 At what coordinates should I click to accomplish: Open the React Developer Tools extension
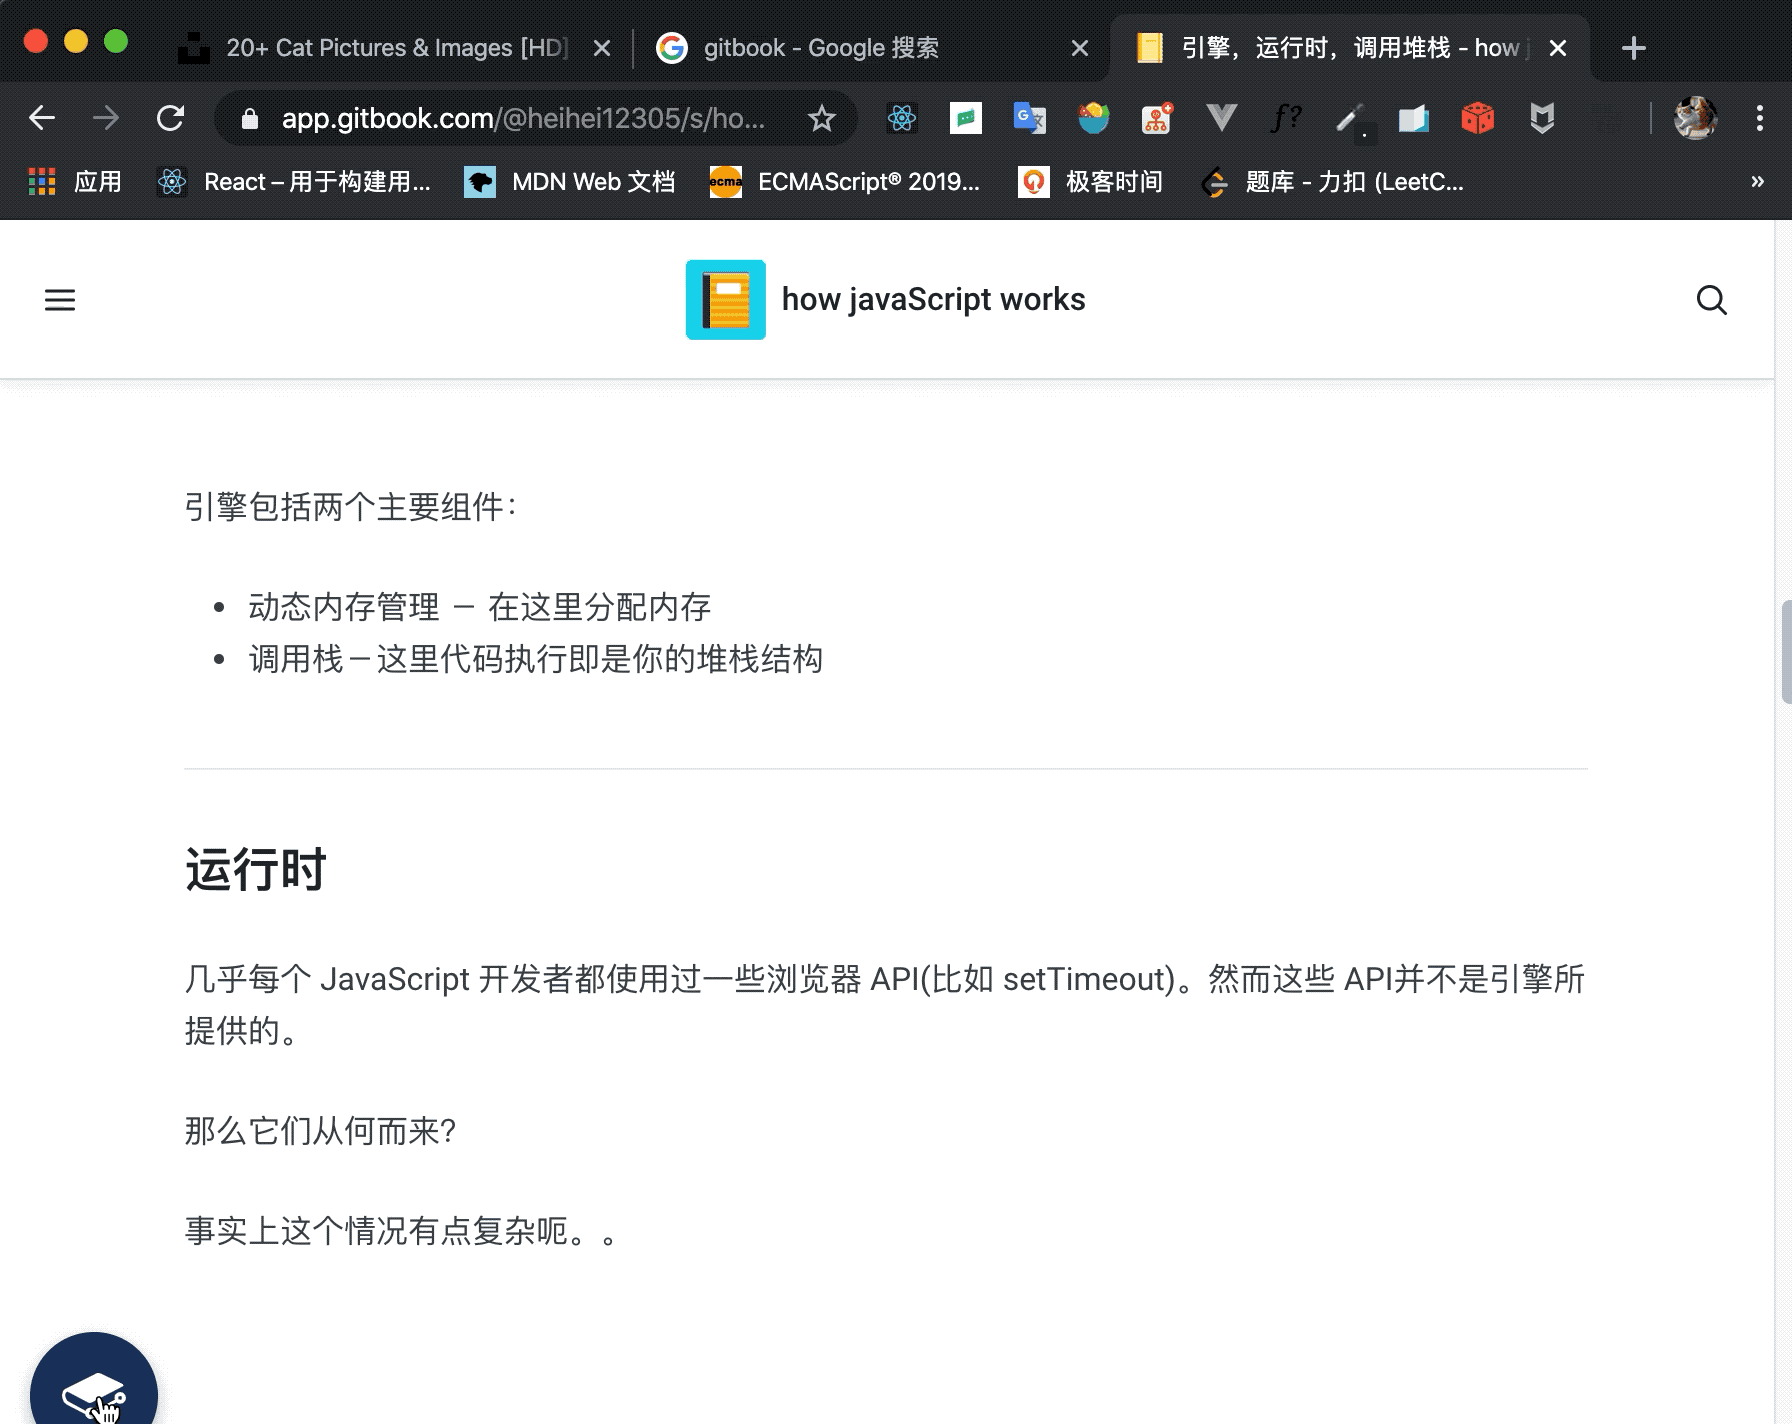coord(902,119)
